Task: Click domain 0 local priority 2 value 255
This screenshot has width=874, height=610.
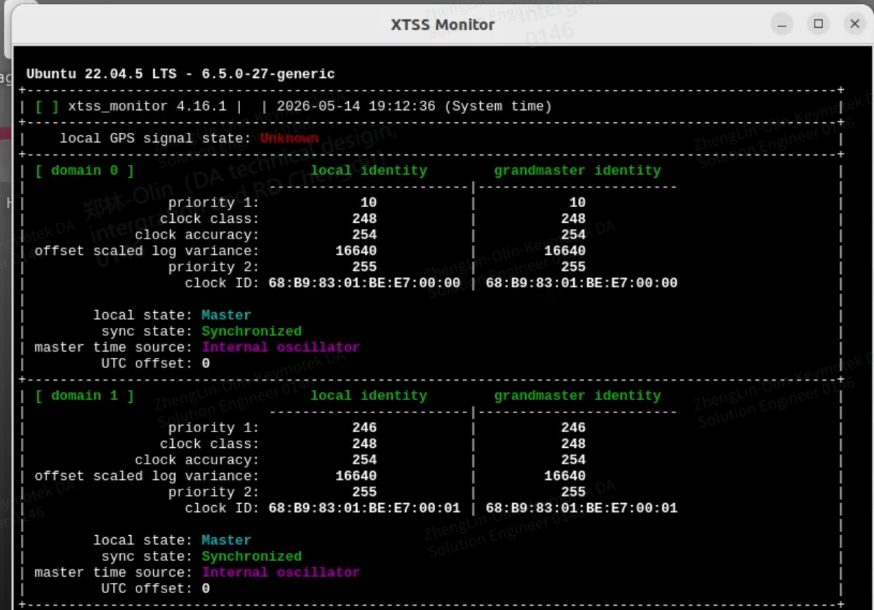Action: pos(365,267)
